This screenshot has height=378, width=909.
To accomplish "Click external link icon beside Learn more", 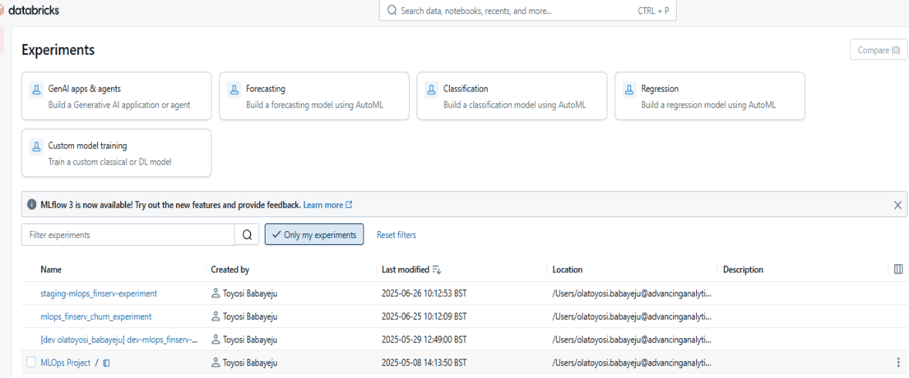I will [349, 205].
